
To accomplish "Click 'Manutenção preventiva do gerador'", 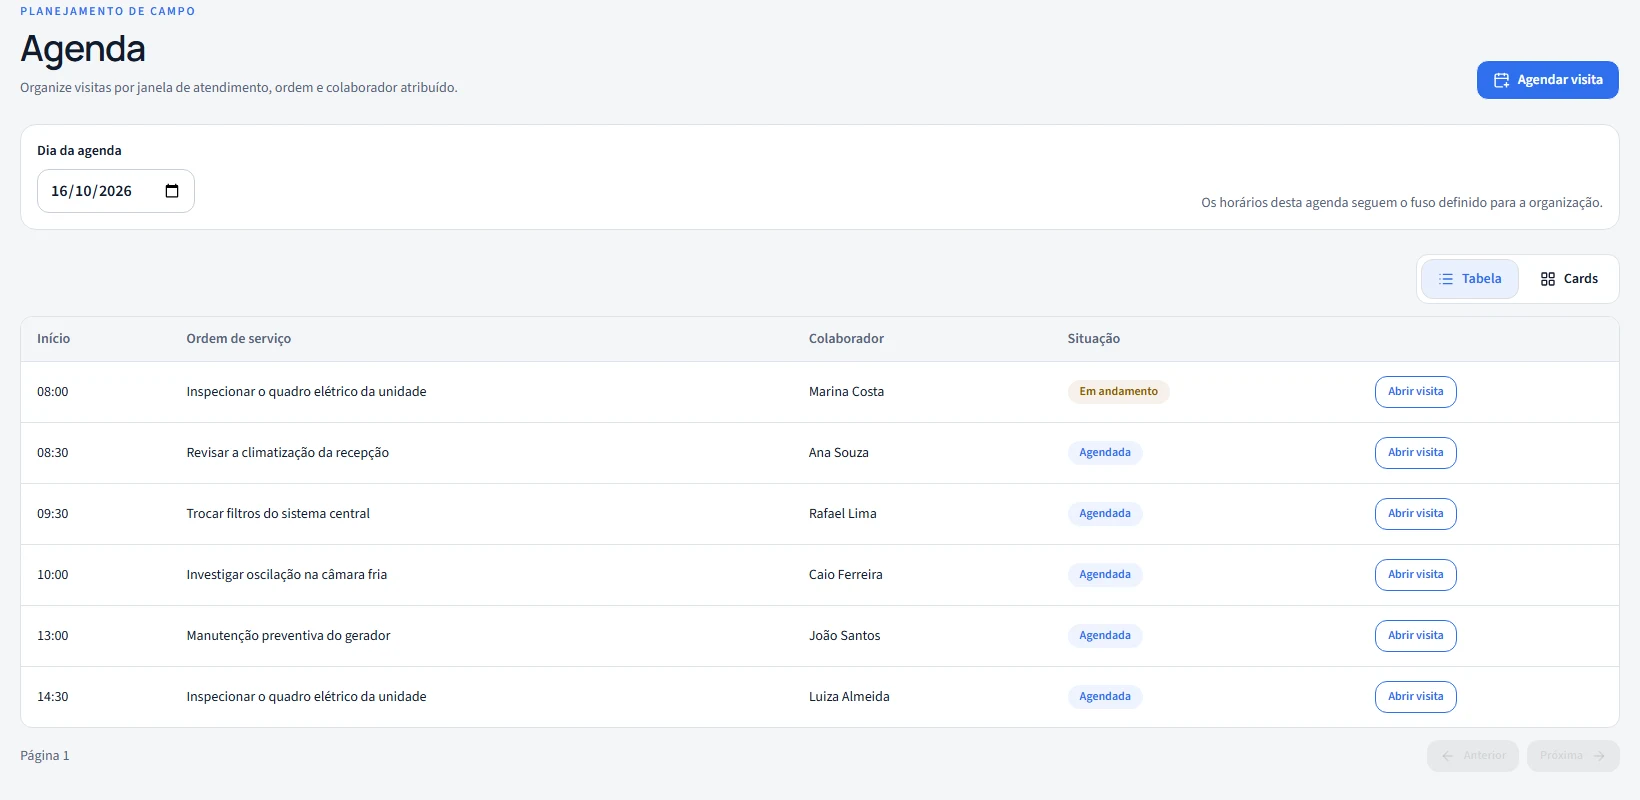I will [x=288, y=636].
